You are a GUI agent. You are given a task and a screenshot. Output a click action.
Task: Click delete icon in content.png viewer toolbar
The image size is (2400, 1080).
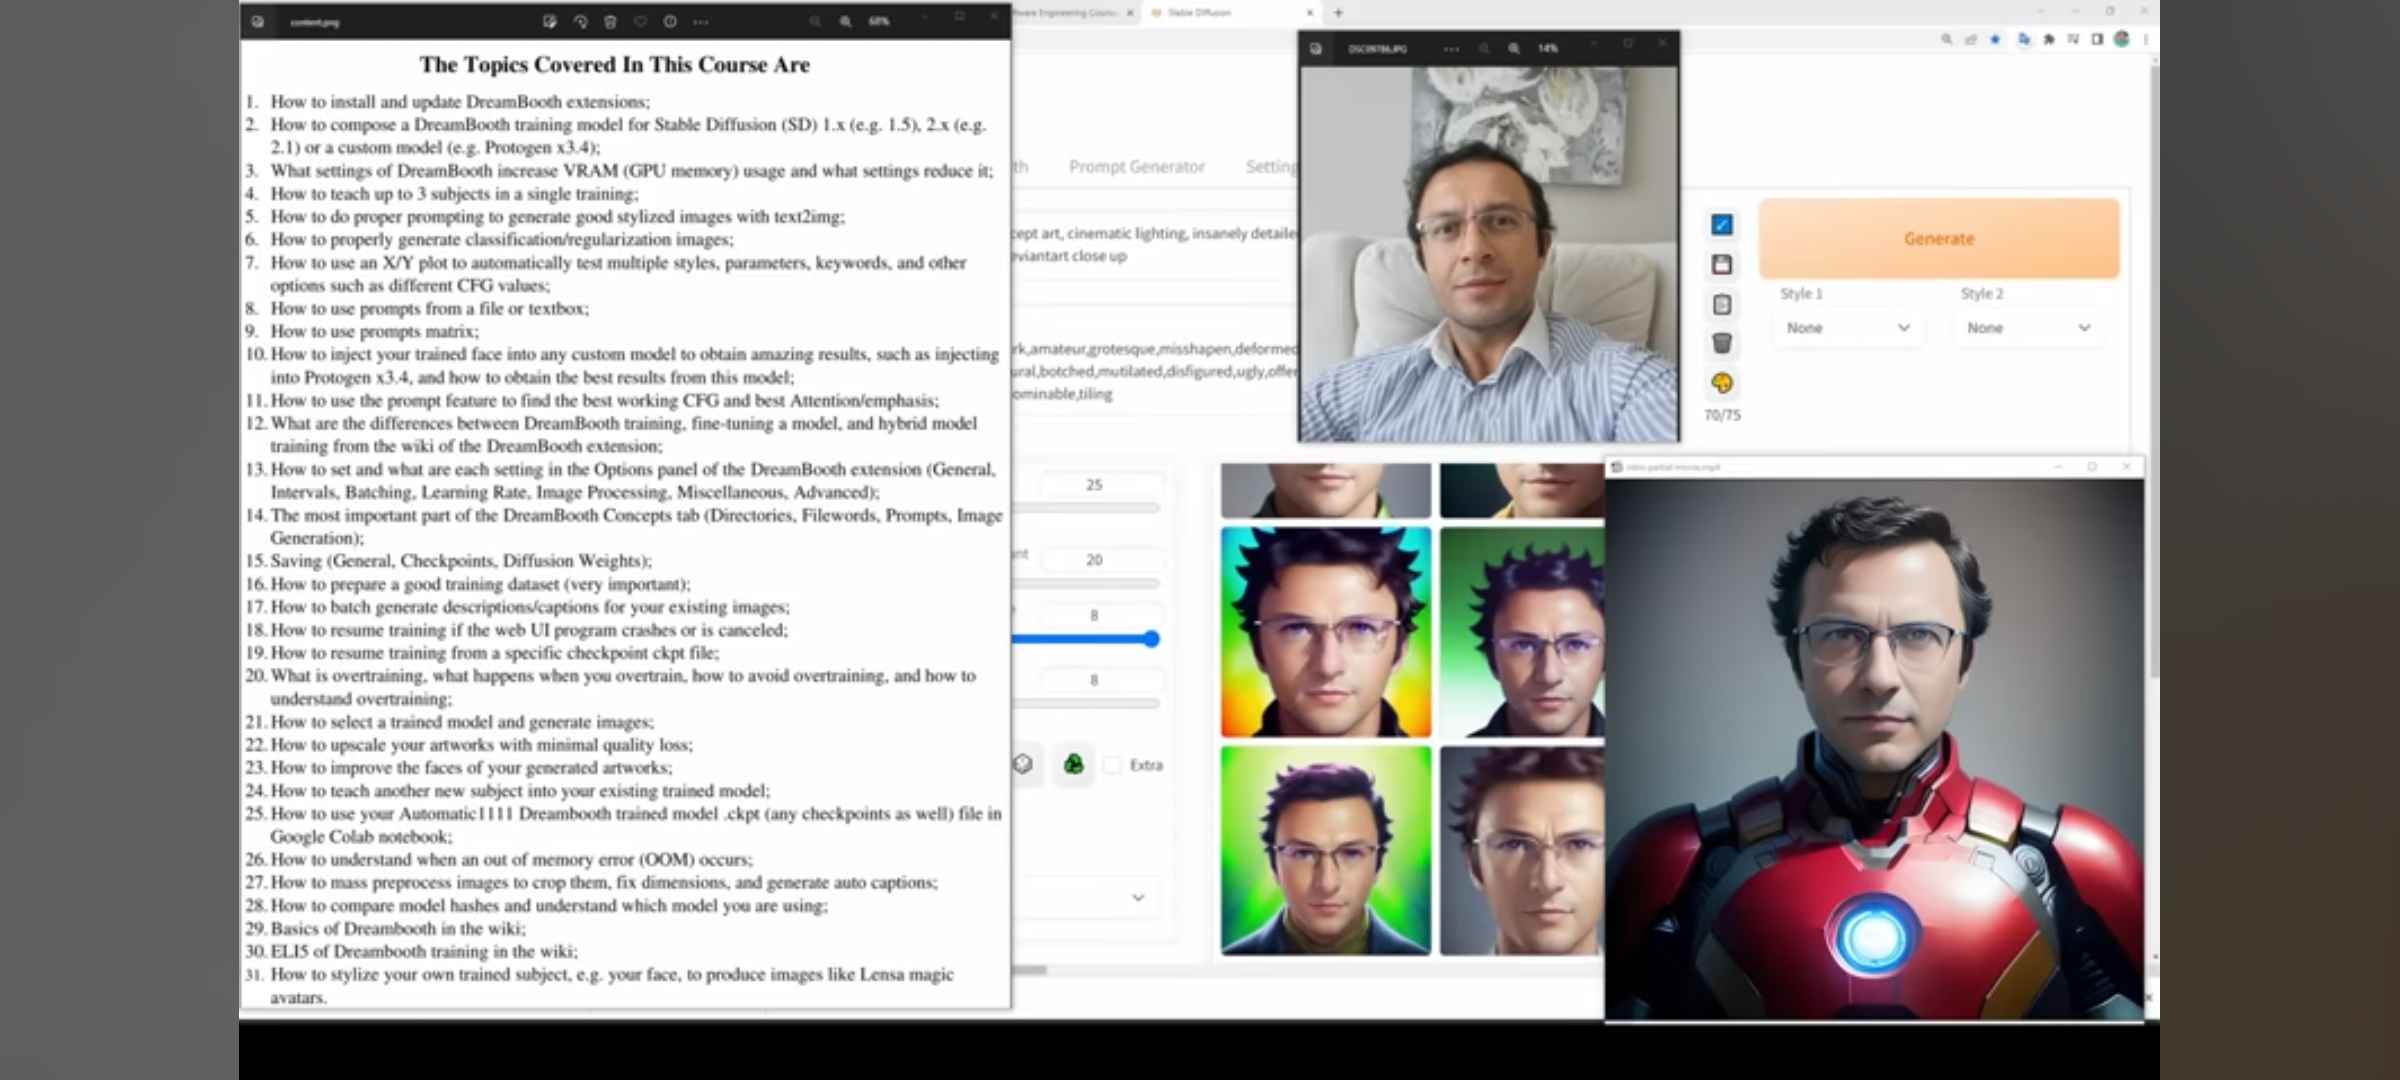coord(610,21)
